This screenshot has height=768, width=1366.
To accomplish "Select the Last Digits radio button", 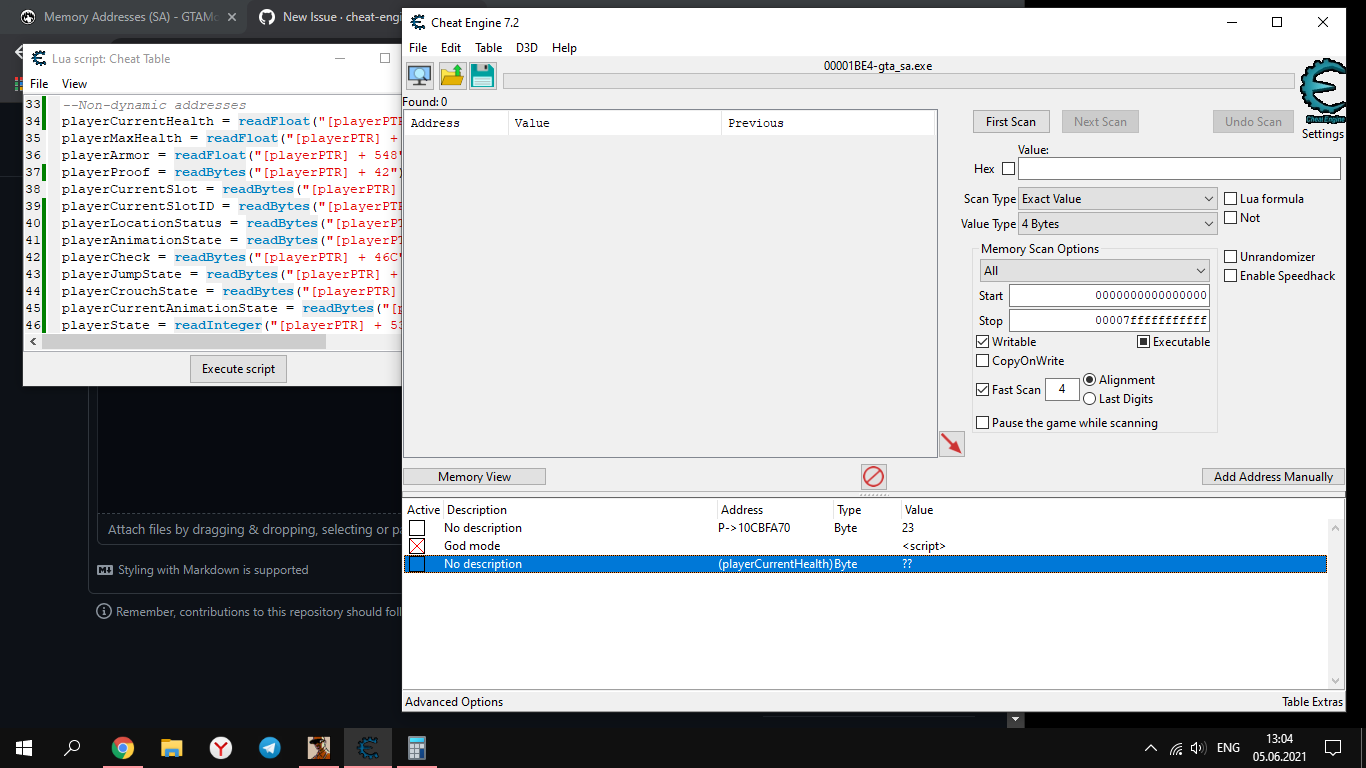I will [x=1090, y=398].
